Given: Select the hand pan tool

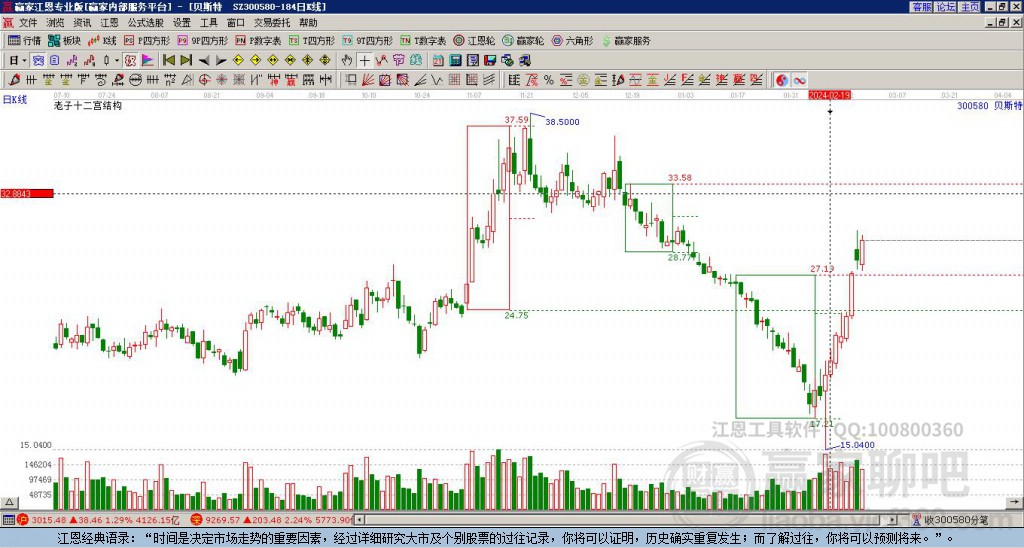Looking at the screenshot, I should tap(347, 61).
